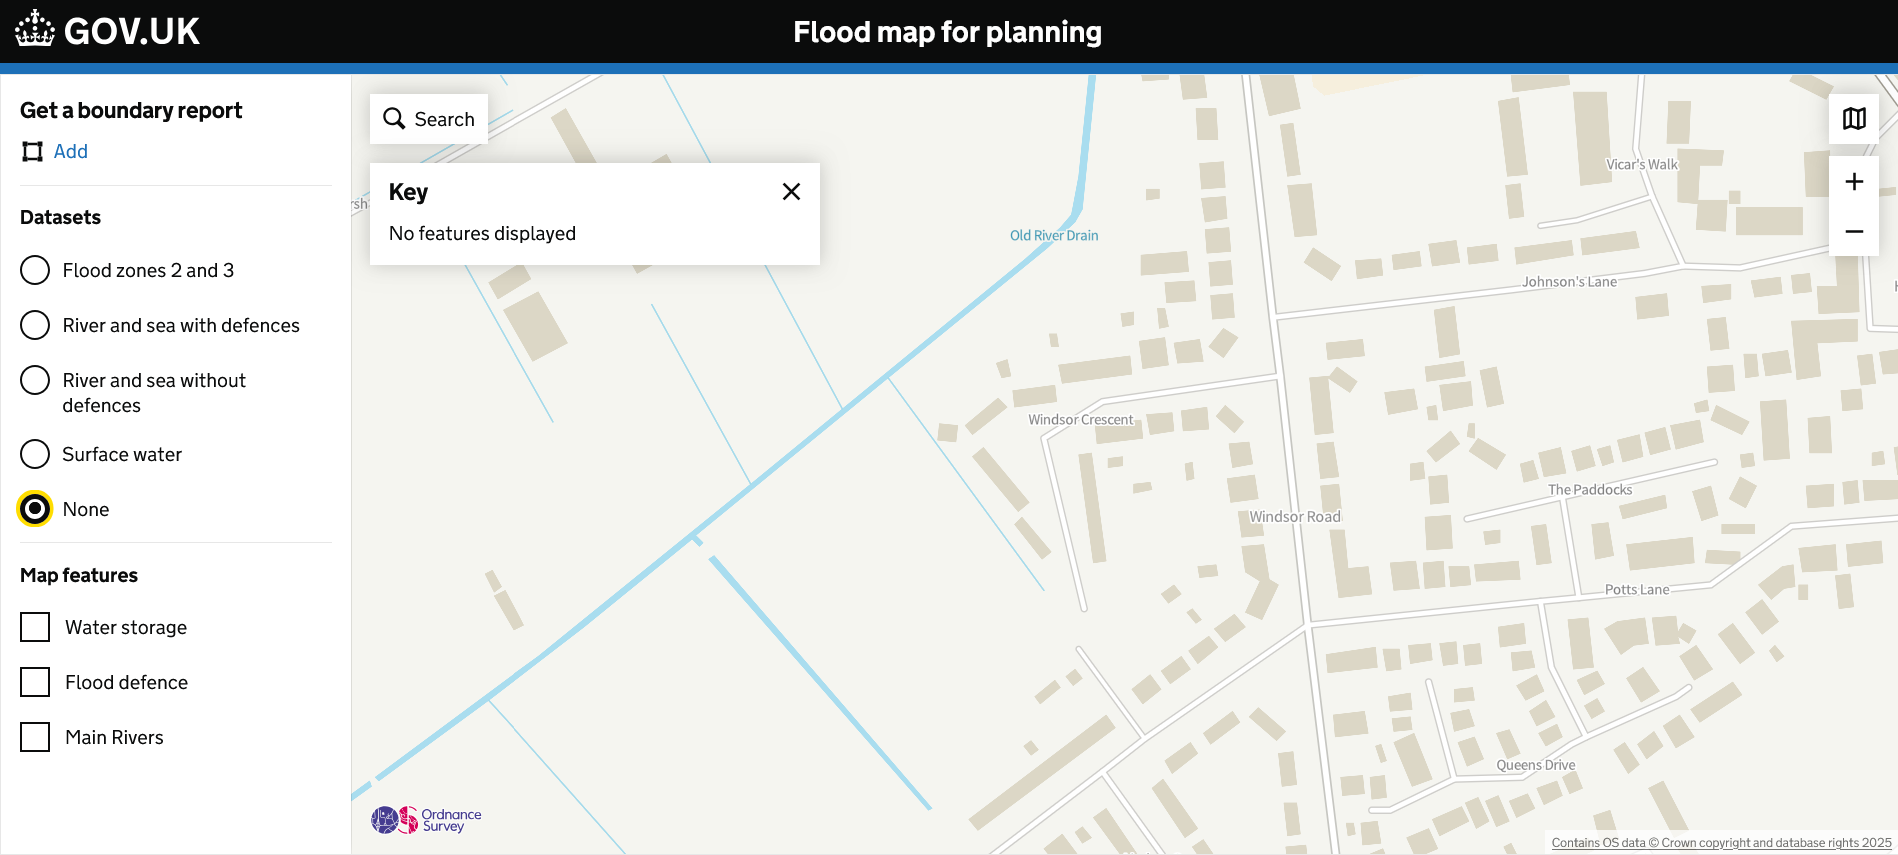Click the Datasets heading
1898x855 pixels.
coord(60,217)
